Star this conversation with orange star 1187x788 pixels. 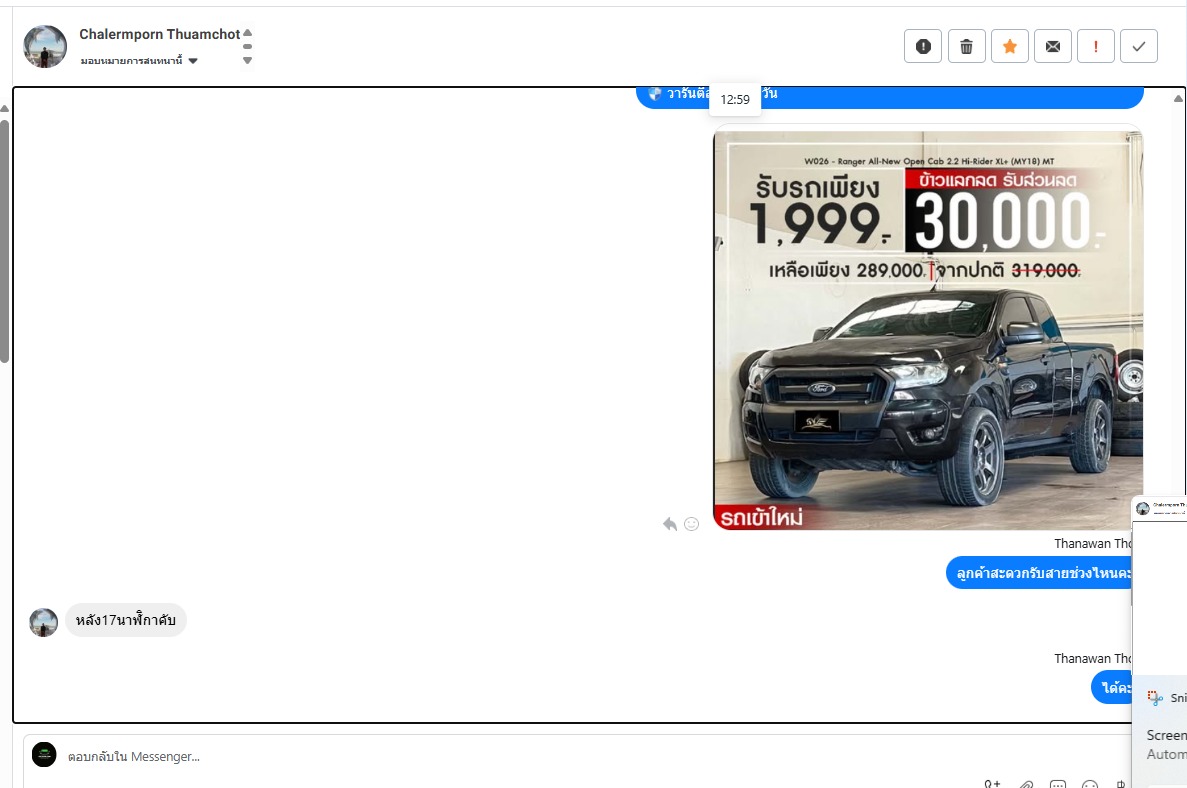(1010, 47)
